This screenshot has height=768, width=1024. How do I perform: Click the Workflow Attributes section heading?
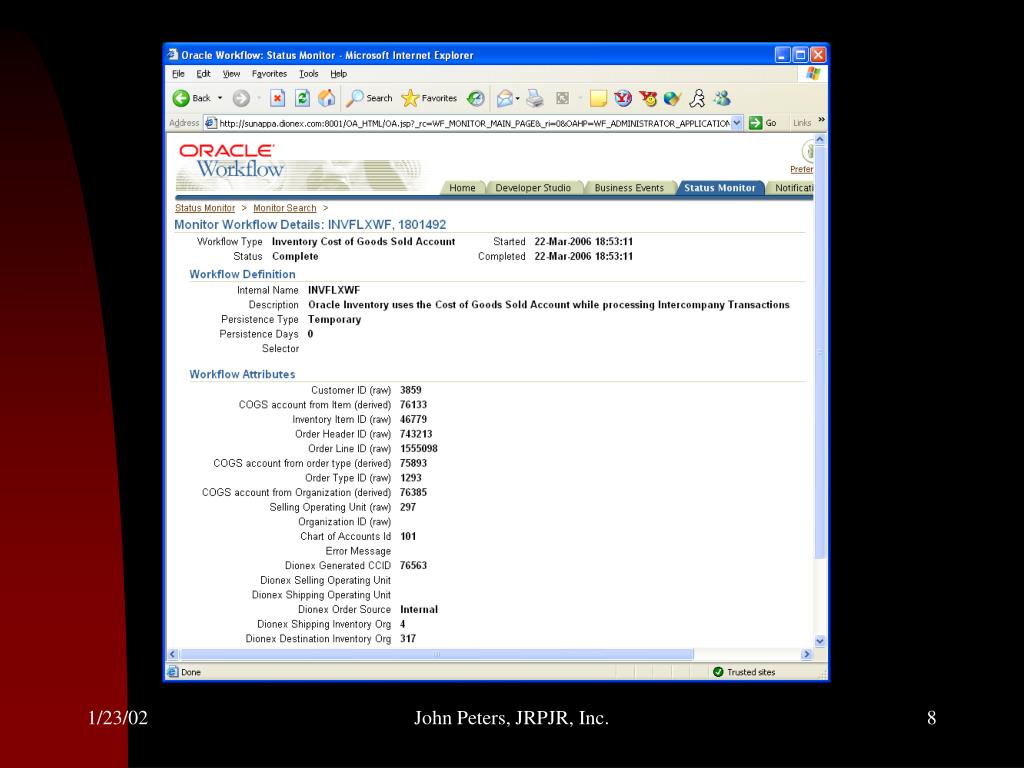tap(242, 374)
